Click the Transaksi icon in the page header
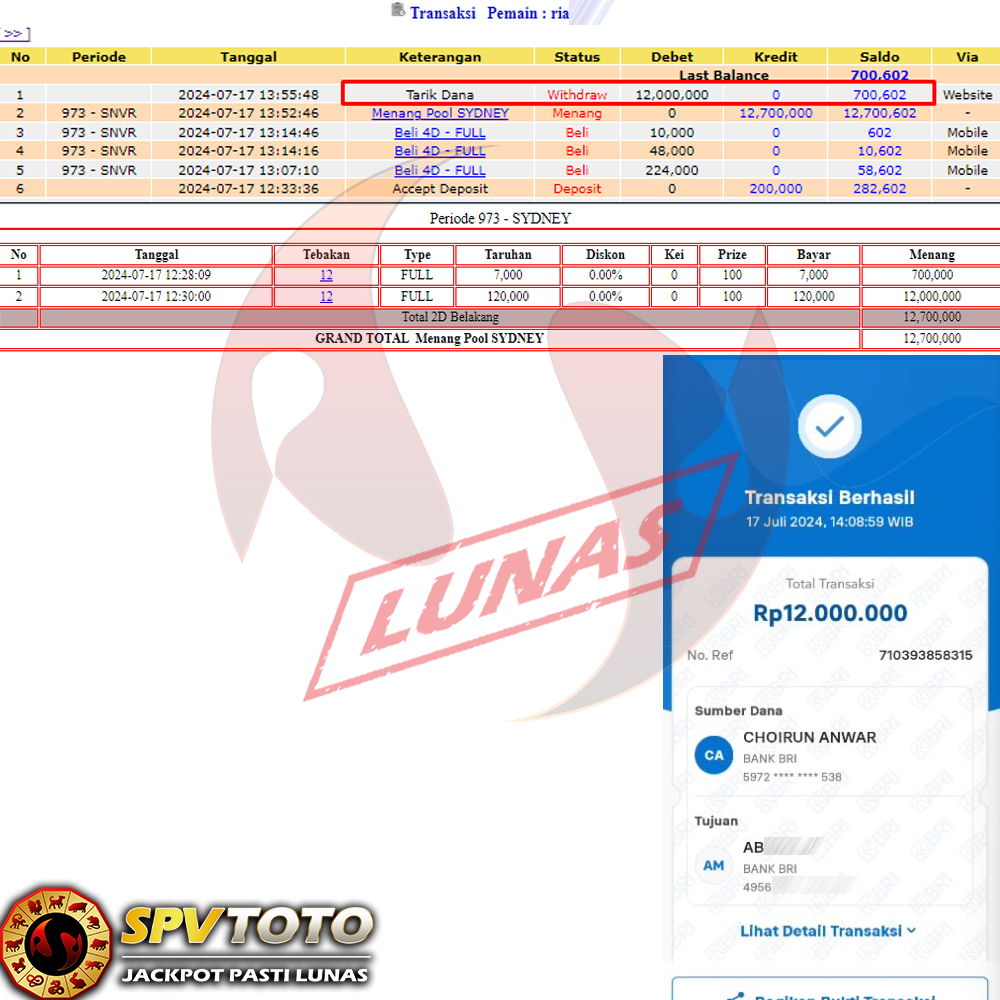Viewport: 1000px width, 1000px height. [398, 12]
